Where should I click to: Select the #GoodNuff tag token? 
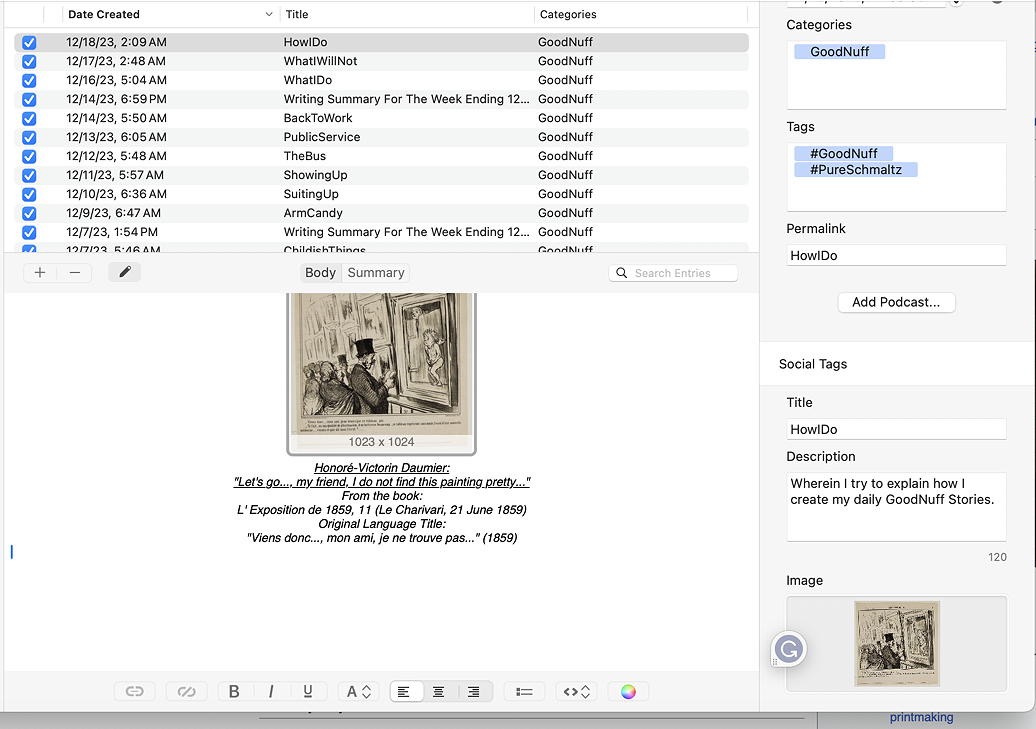pos(844,153)
